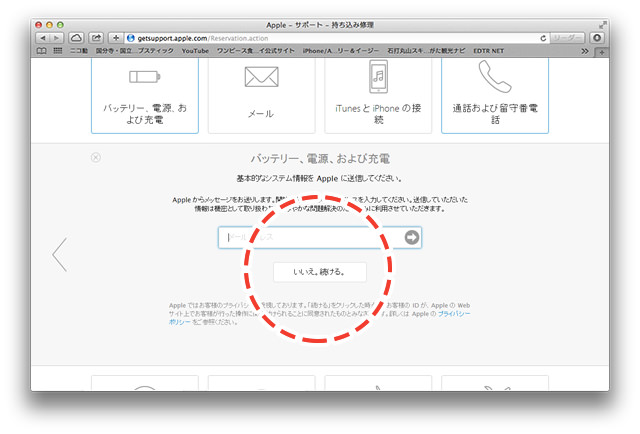640x434 pixels.
Task: Go forward with Safari's forward arrow
Action: [57, 38]
